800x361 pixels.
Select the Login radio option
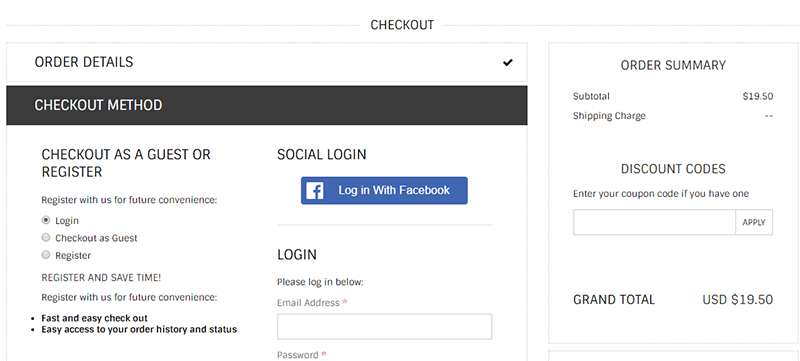[x=46, y=220]
